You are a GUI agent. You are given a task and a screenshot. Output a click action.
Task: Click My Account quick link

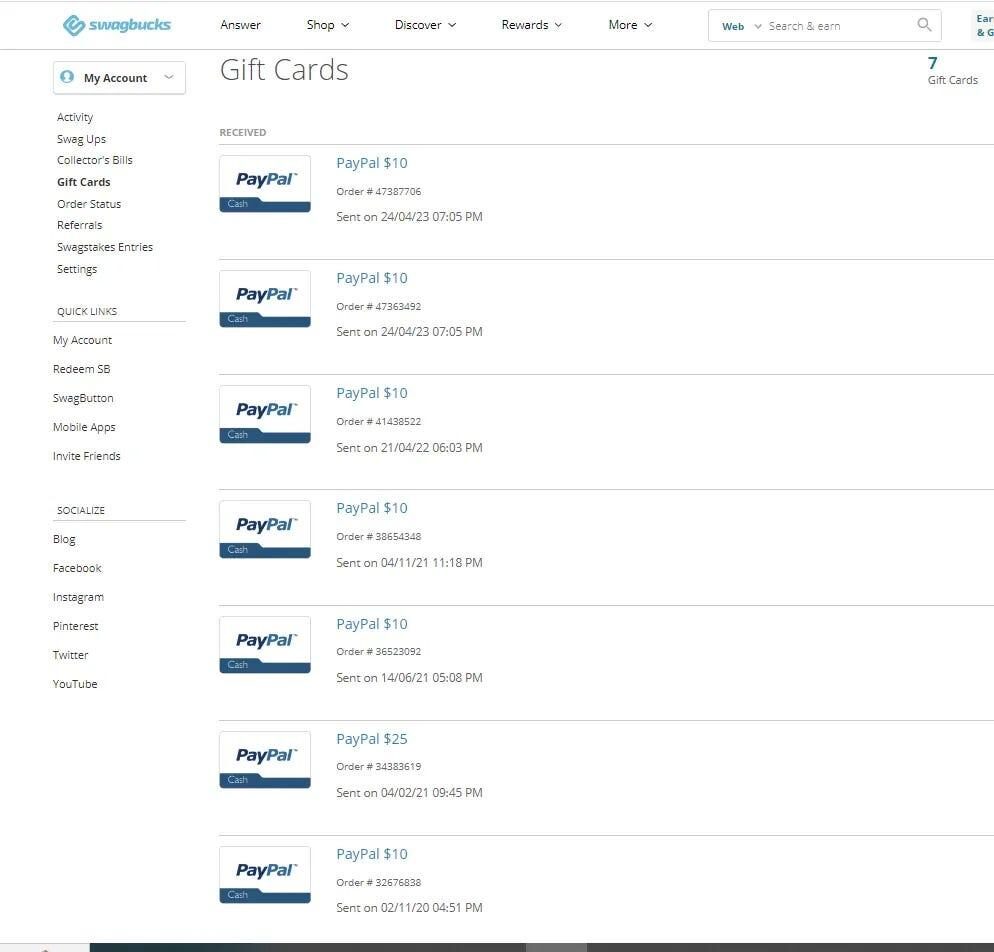coord(82,340)
